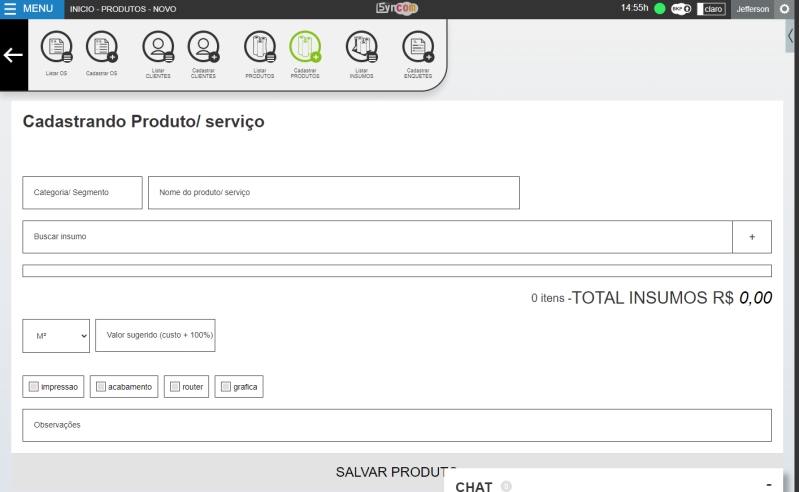Open the Listar OS icon
This screenshot has width=799, height=492.
click(x=58, y=49)
